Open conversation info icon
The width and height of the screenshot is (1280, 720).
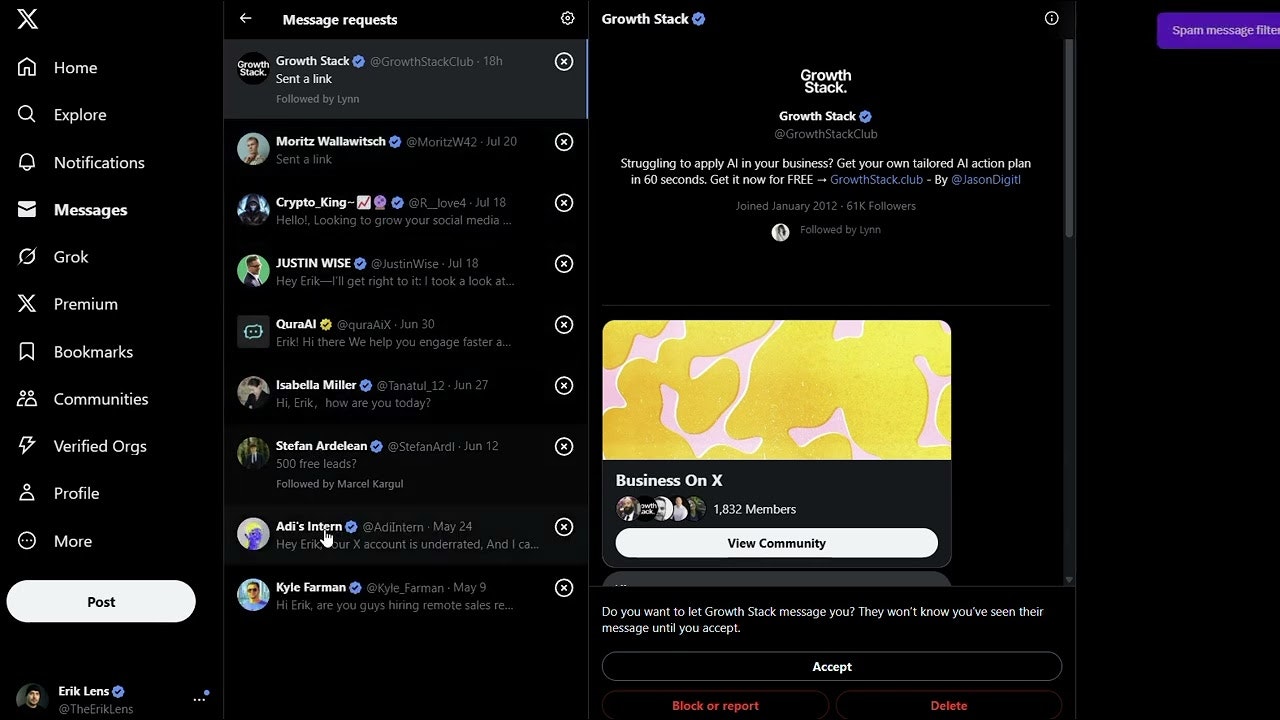(1051, 18)
